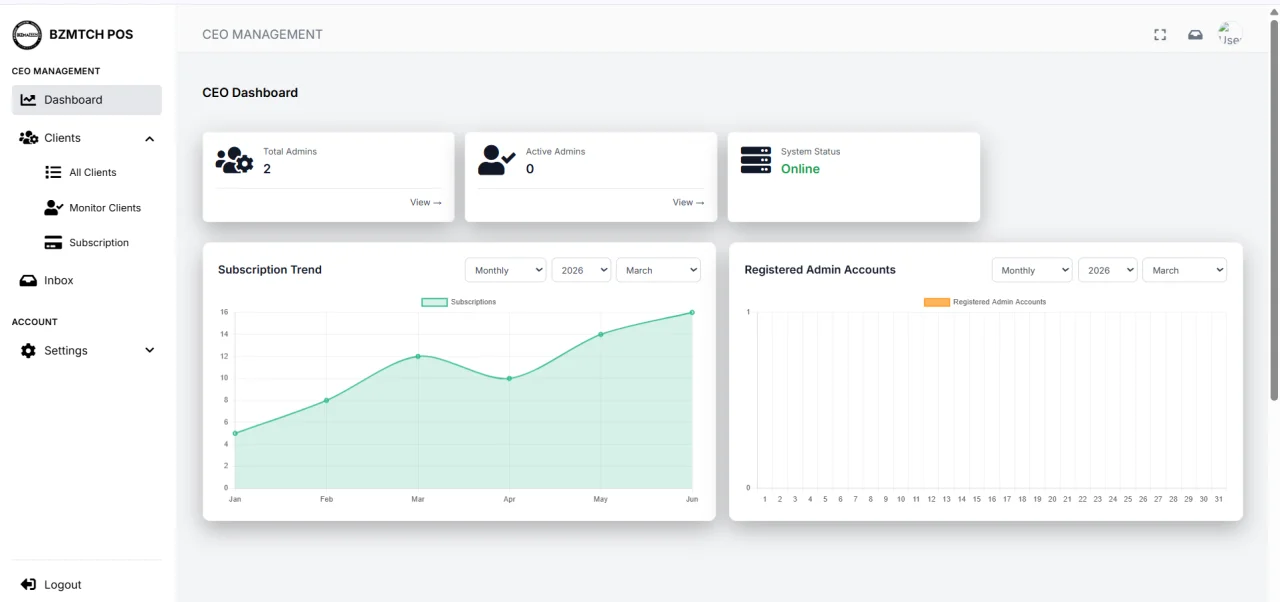Click the Apr data point on the chart
This screenshot has height=602, width=1280.
[509, 378]
